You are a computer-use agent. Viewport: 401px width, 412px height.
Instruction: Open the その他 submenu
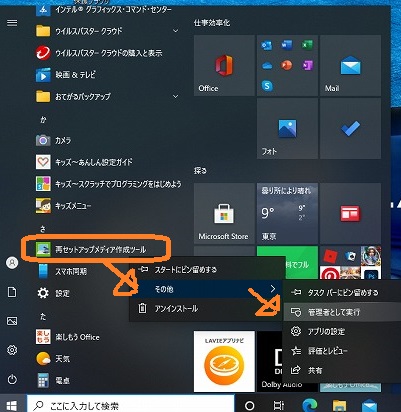207,289
